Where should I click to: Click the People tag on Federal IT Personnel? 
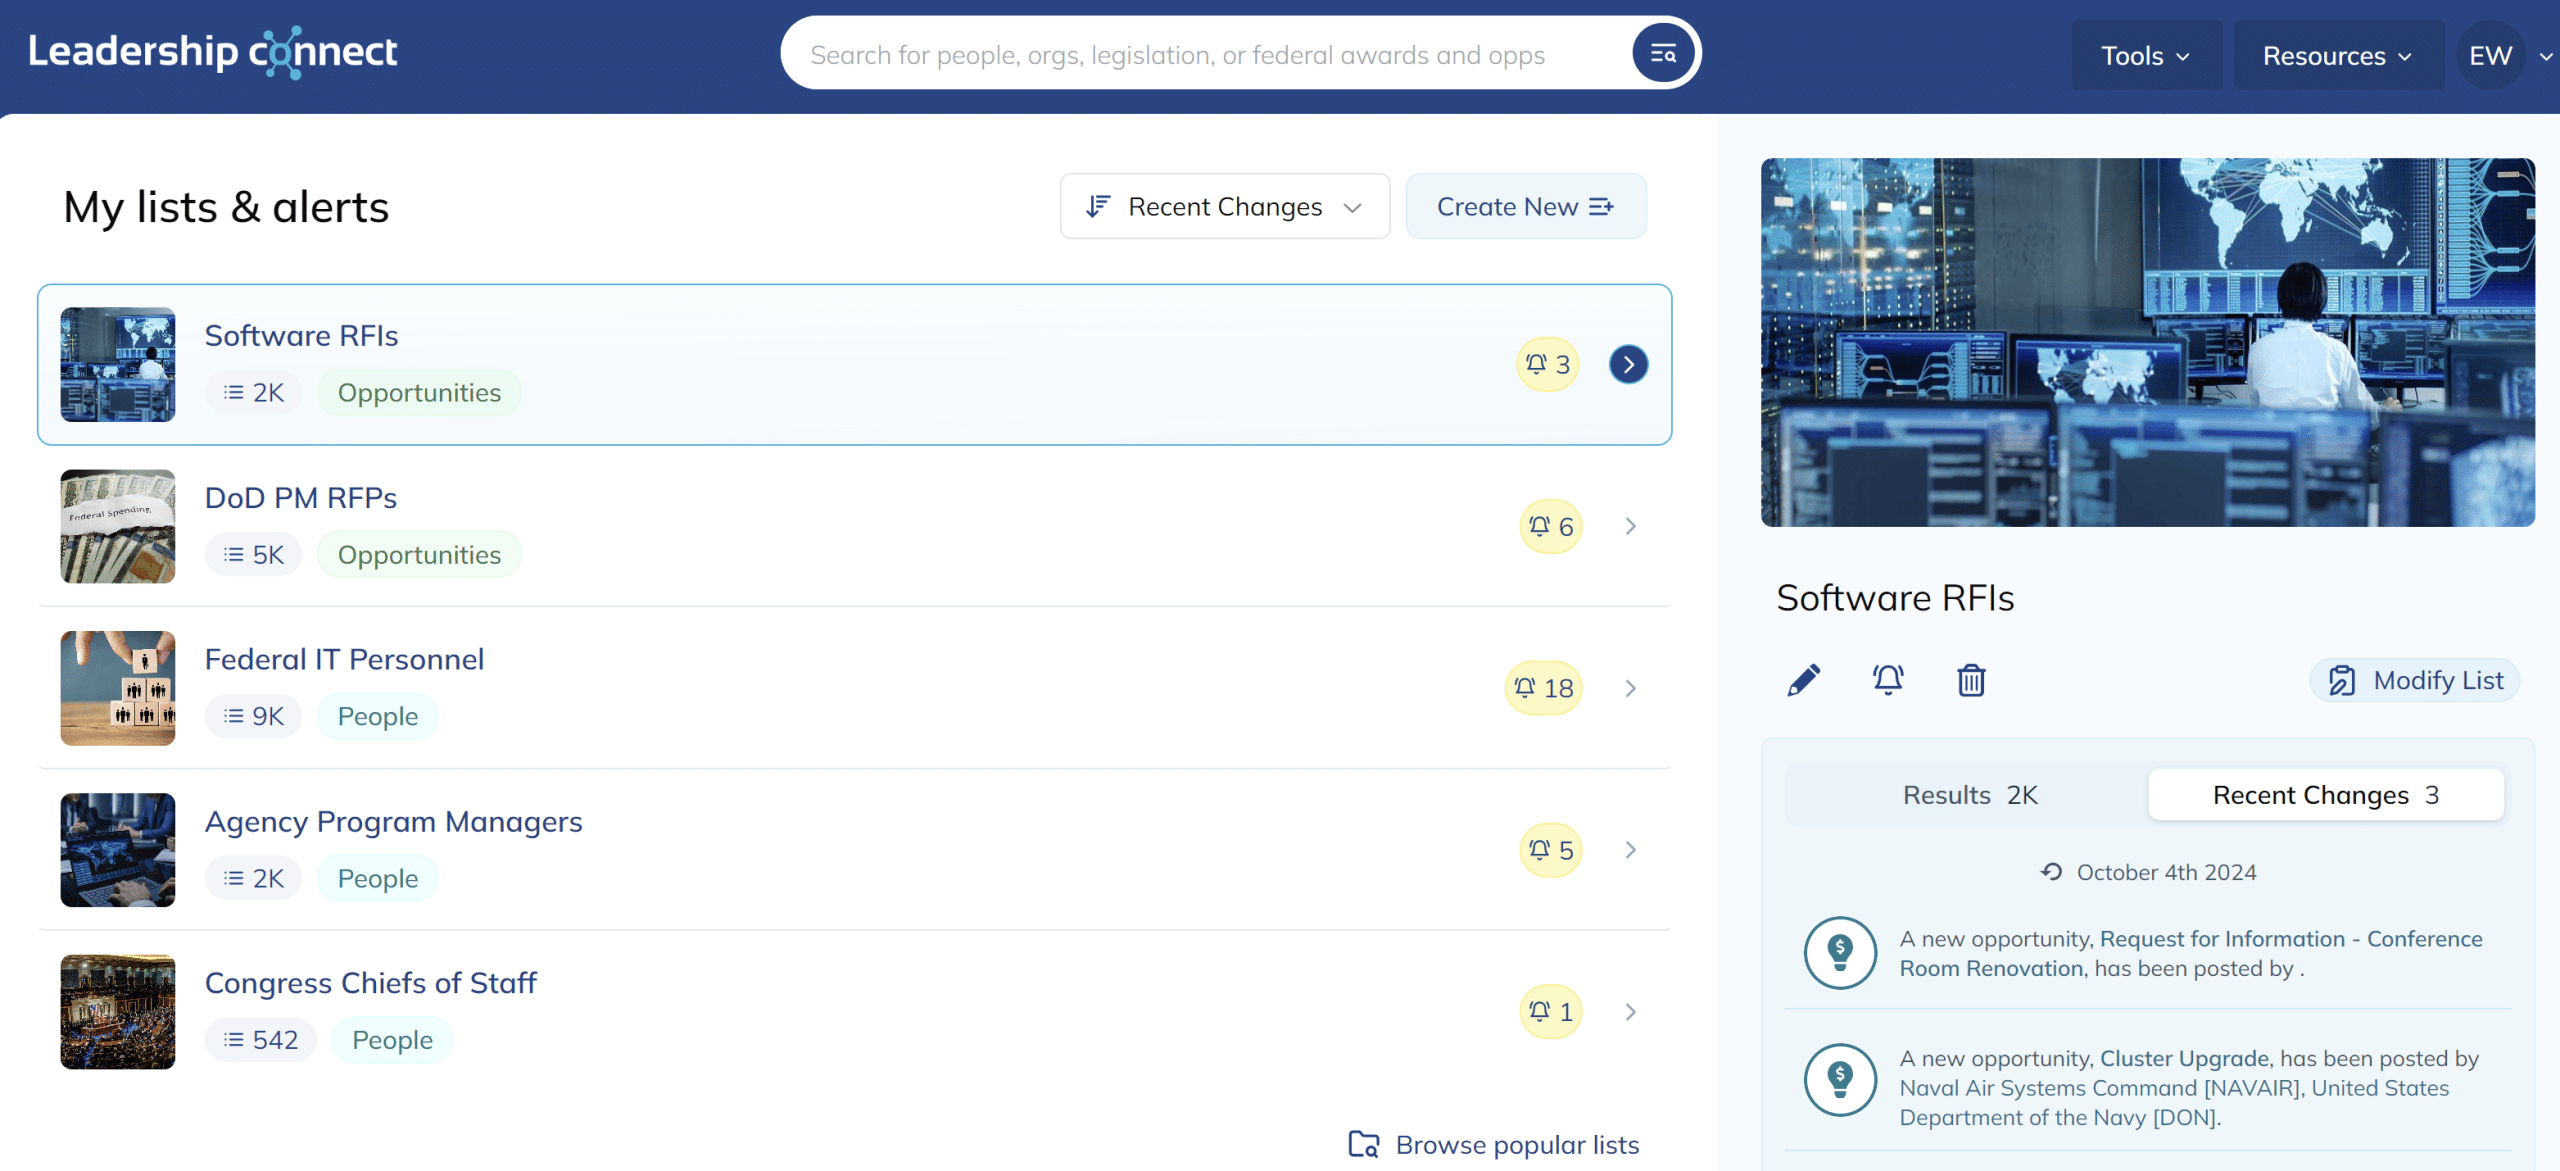[x=378, y=717]
